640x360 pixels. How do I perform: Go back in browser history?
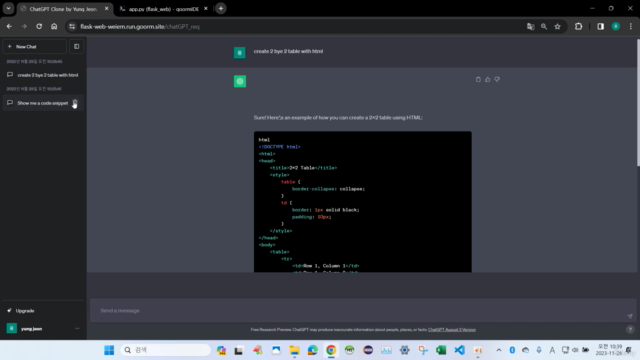9,27
